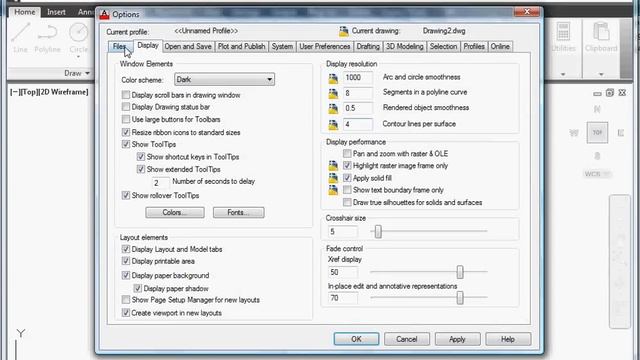Enable Use large buttons for Toolbars

(126, 119)
